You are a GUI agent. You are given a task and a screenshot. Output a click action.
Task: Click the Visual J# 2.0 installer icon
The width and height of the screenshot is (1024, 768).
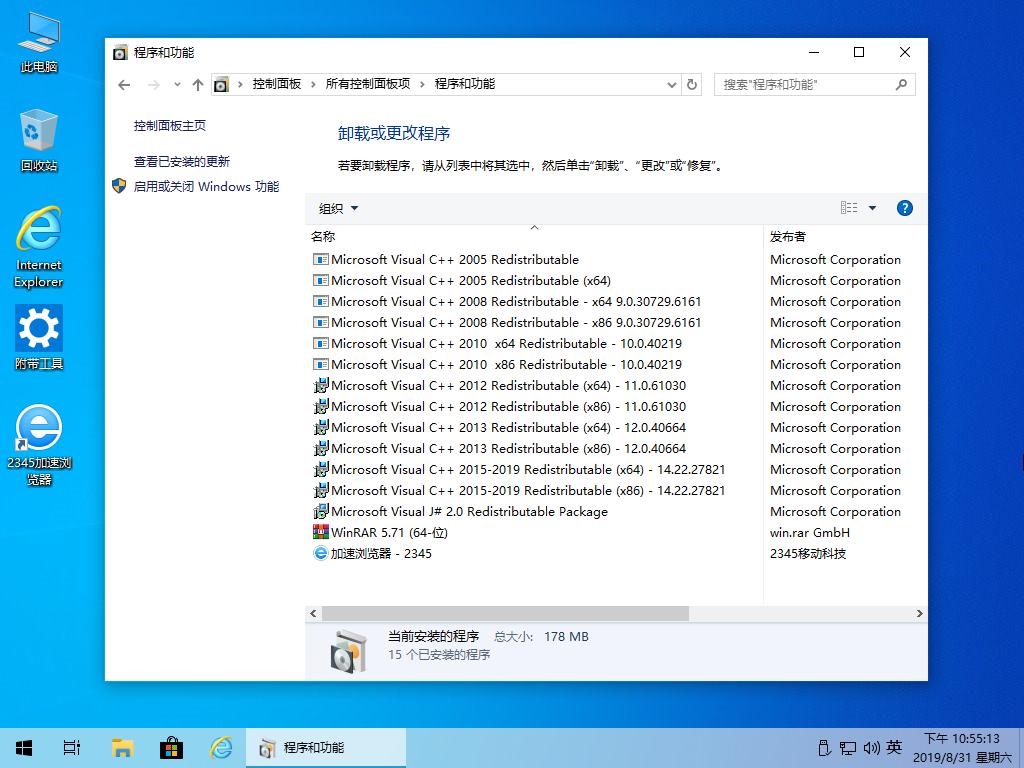click(x=320, y=511)
